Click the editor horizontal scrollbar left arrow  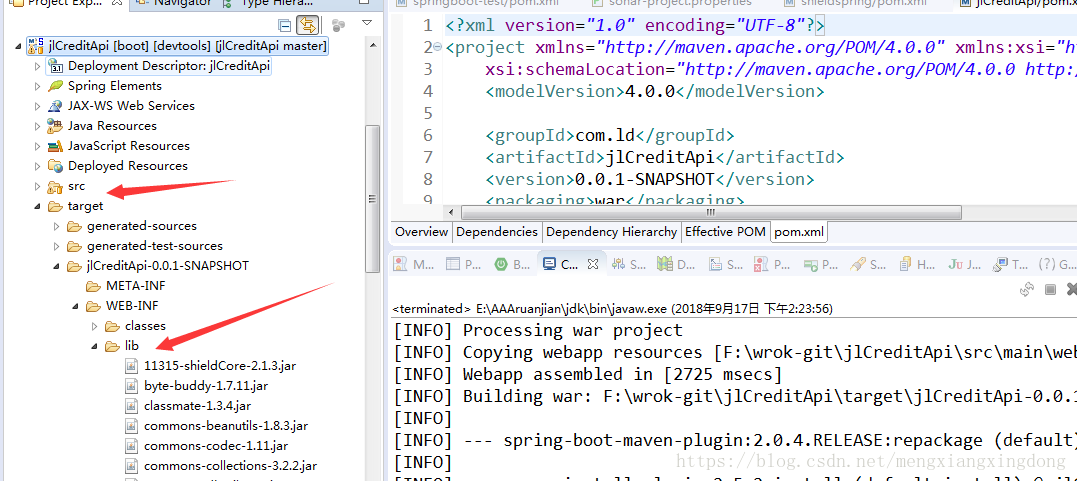point(451,212)
